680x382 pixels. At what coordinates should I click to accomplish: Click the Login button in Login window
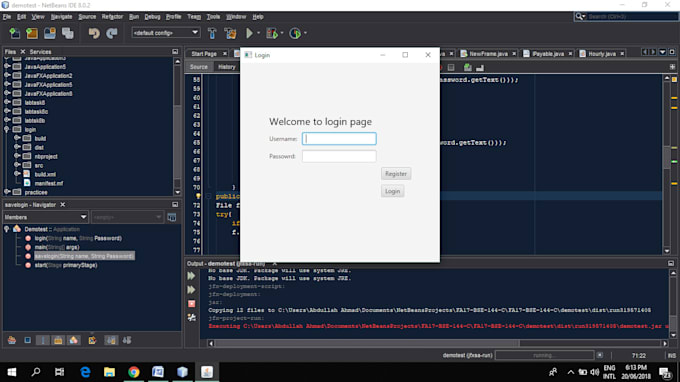392,191
